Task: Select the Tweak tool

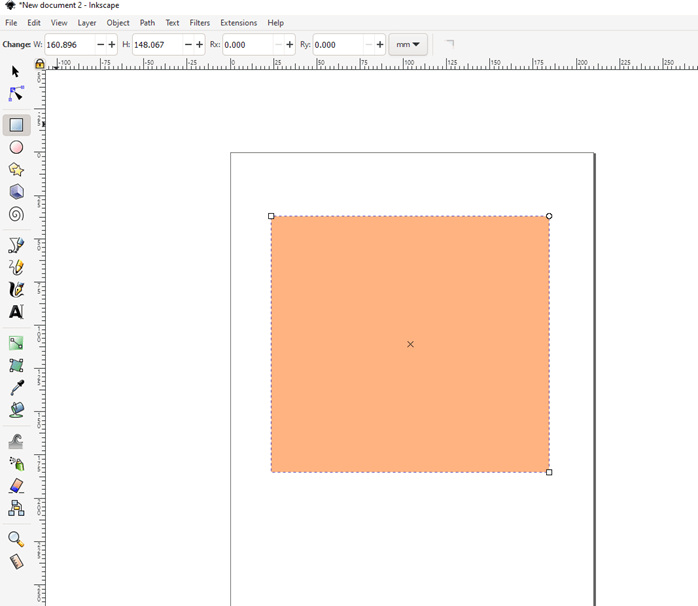Action: 16,441
